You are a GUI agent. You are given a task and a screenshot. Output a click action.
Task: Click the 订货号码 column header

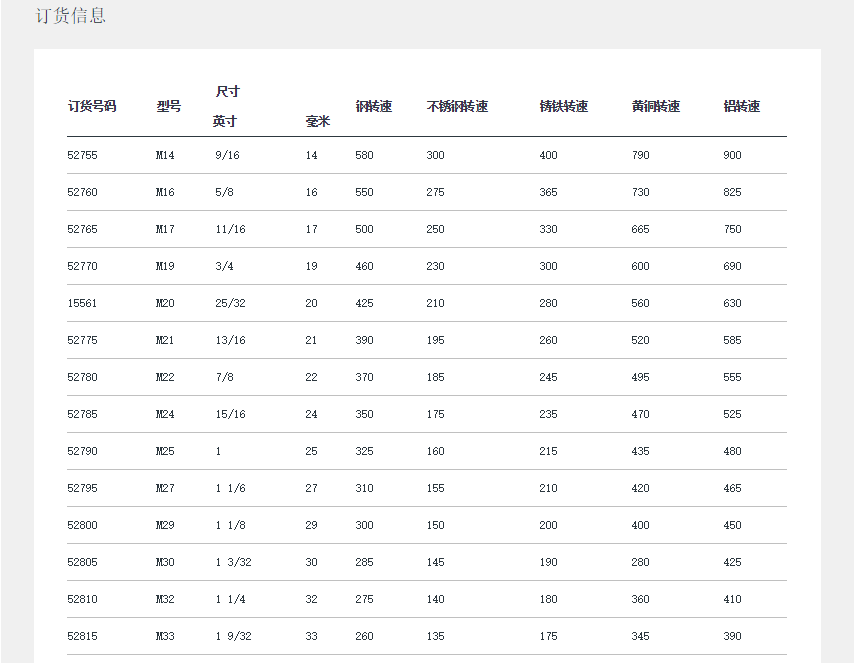click(92, 106)
